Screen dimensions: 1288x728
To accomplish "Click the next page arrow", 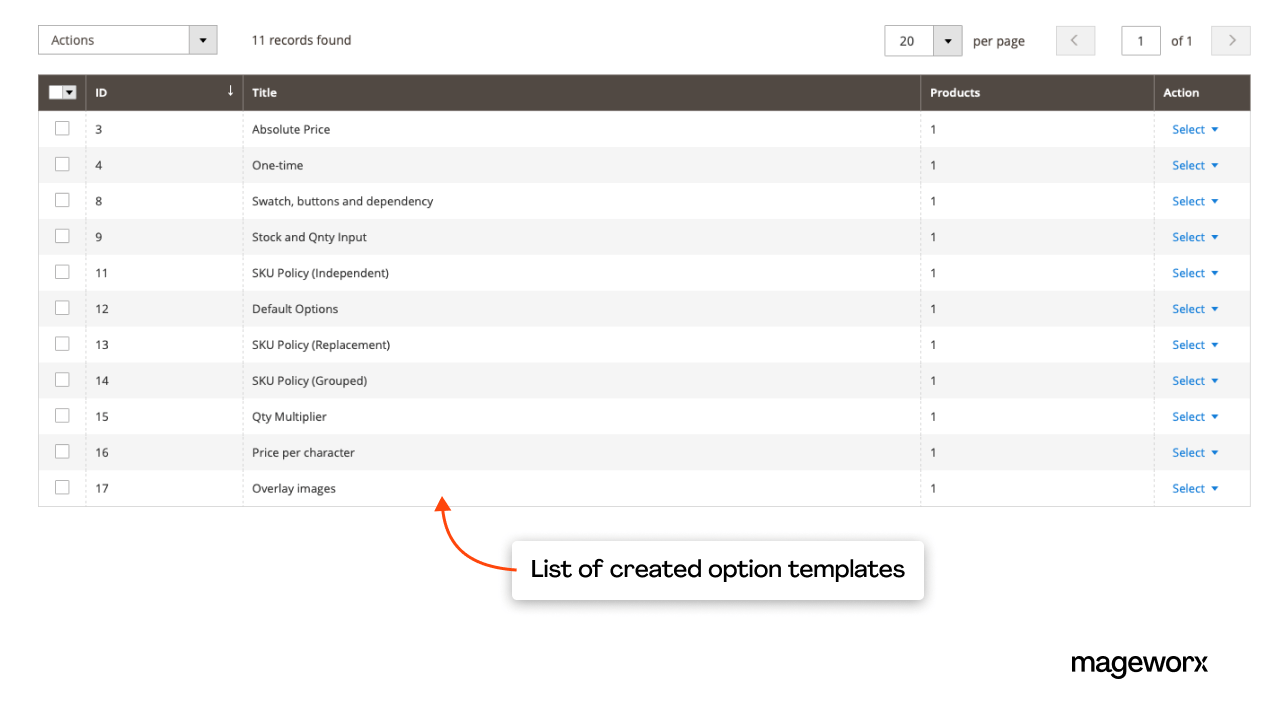I will pyautogui.click(x=1230, y=40).
